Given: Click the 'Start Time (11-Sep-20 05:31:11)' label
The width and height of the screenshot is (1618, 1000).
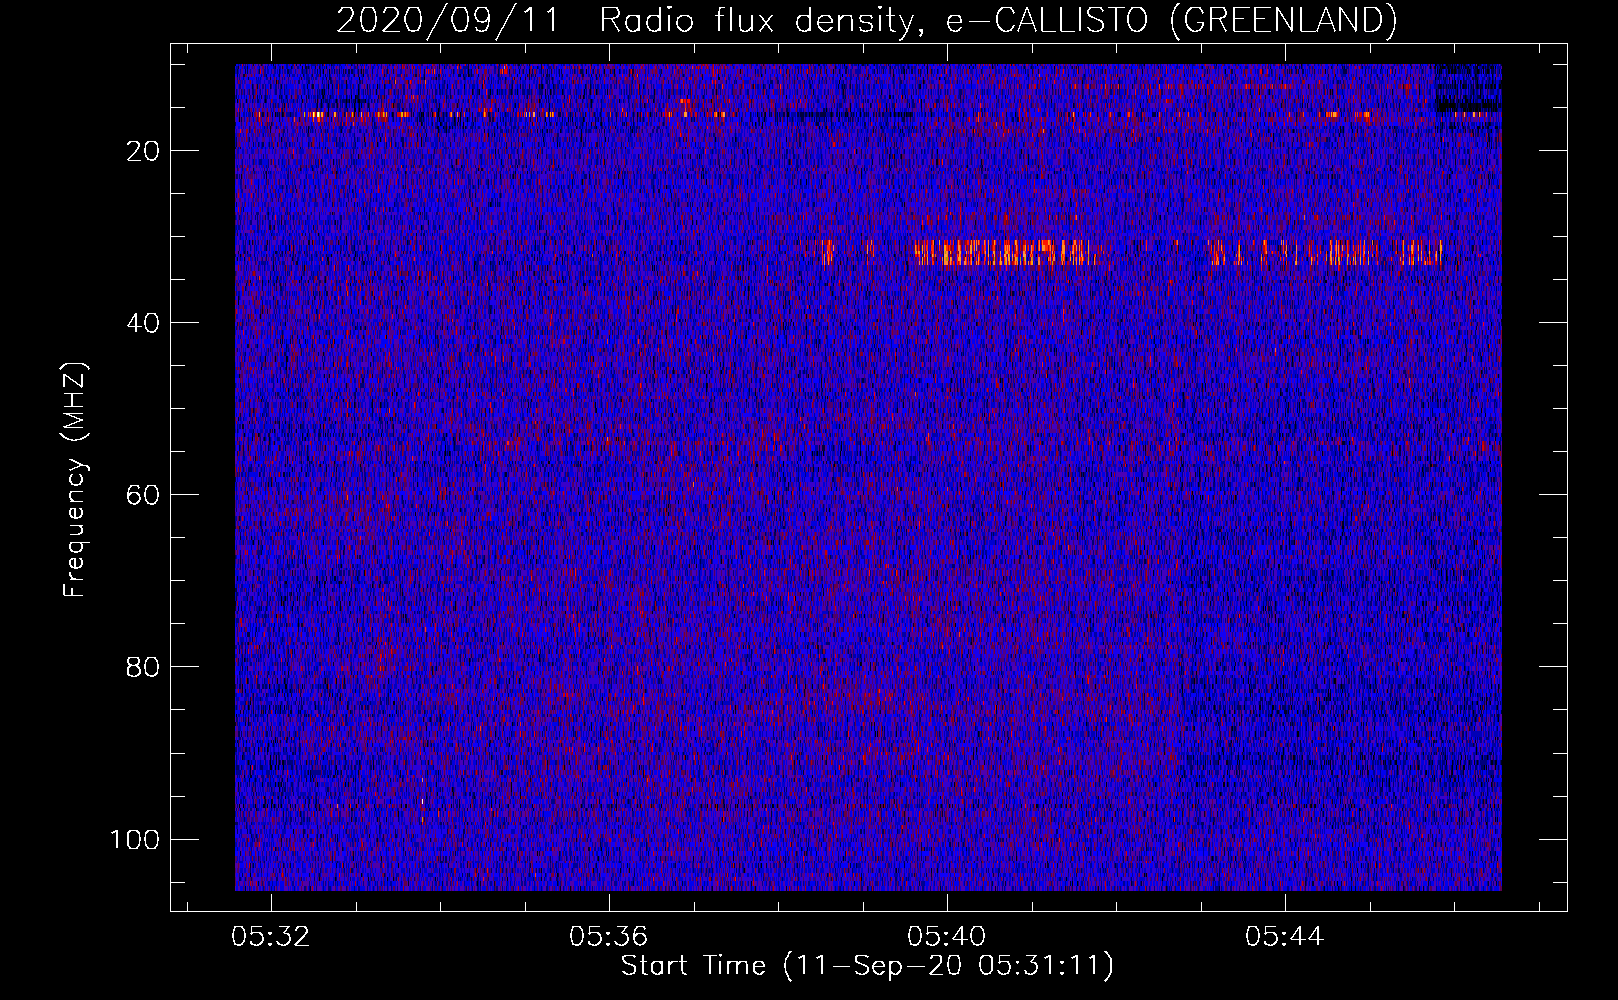Looking at the screenshot, I should [x=867, y=966].
